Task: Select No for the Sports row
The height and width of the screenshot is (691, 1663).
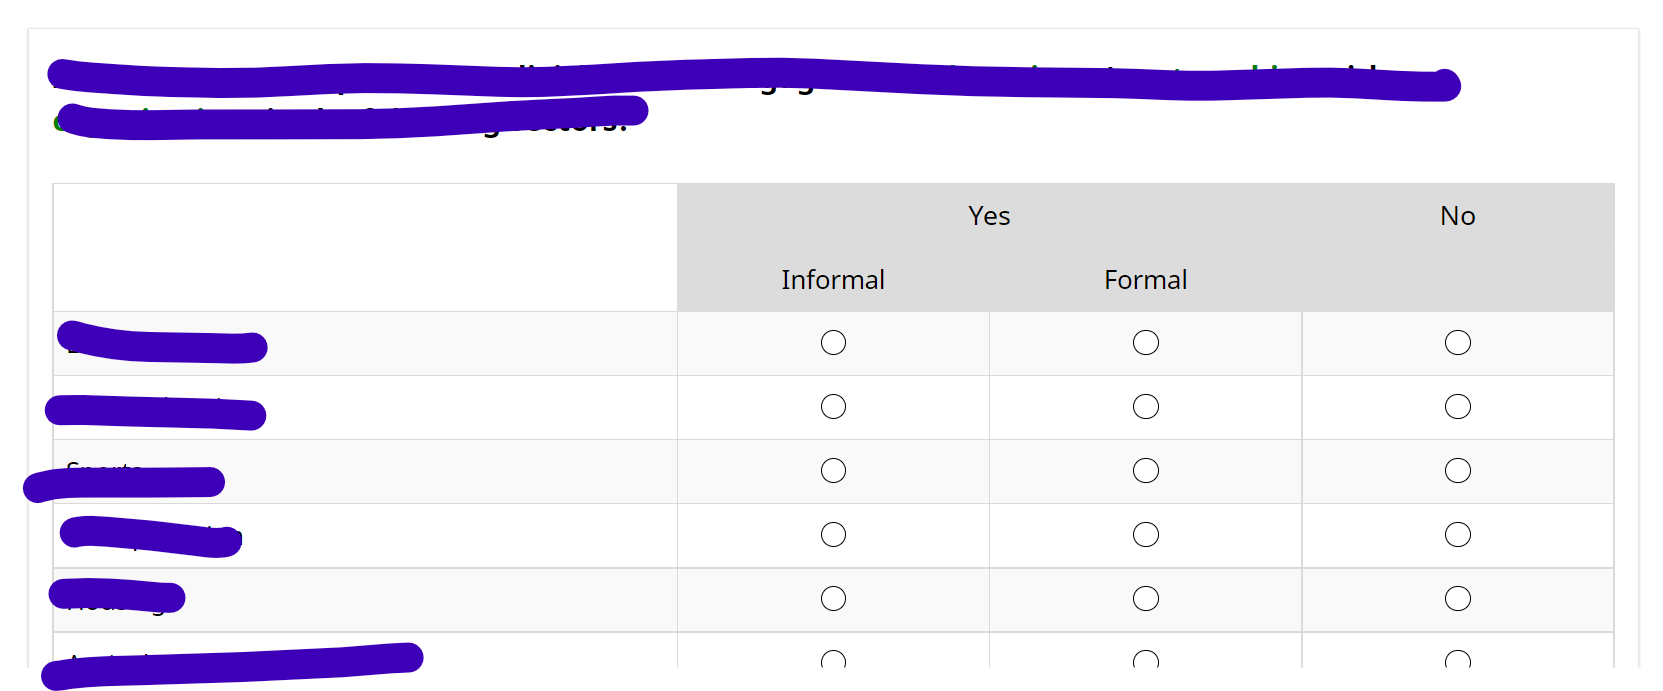Action: (x=1458, y=471)
